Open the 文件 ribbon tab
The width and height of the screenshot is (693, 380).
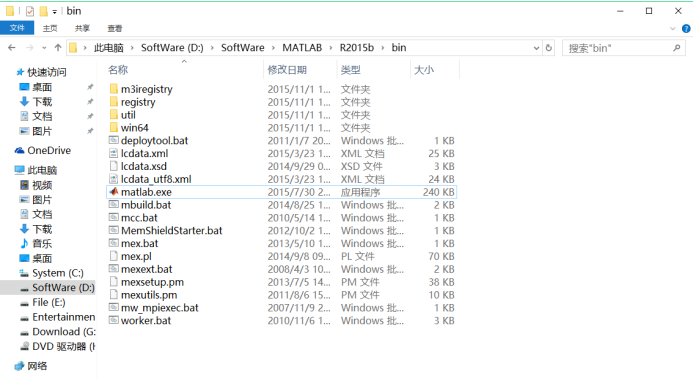[17, 28]
